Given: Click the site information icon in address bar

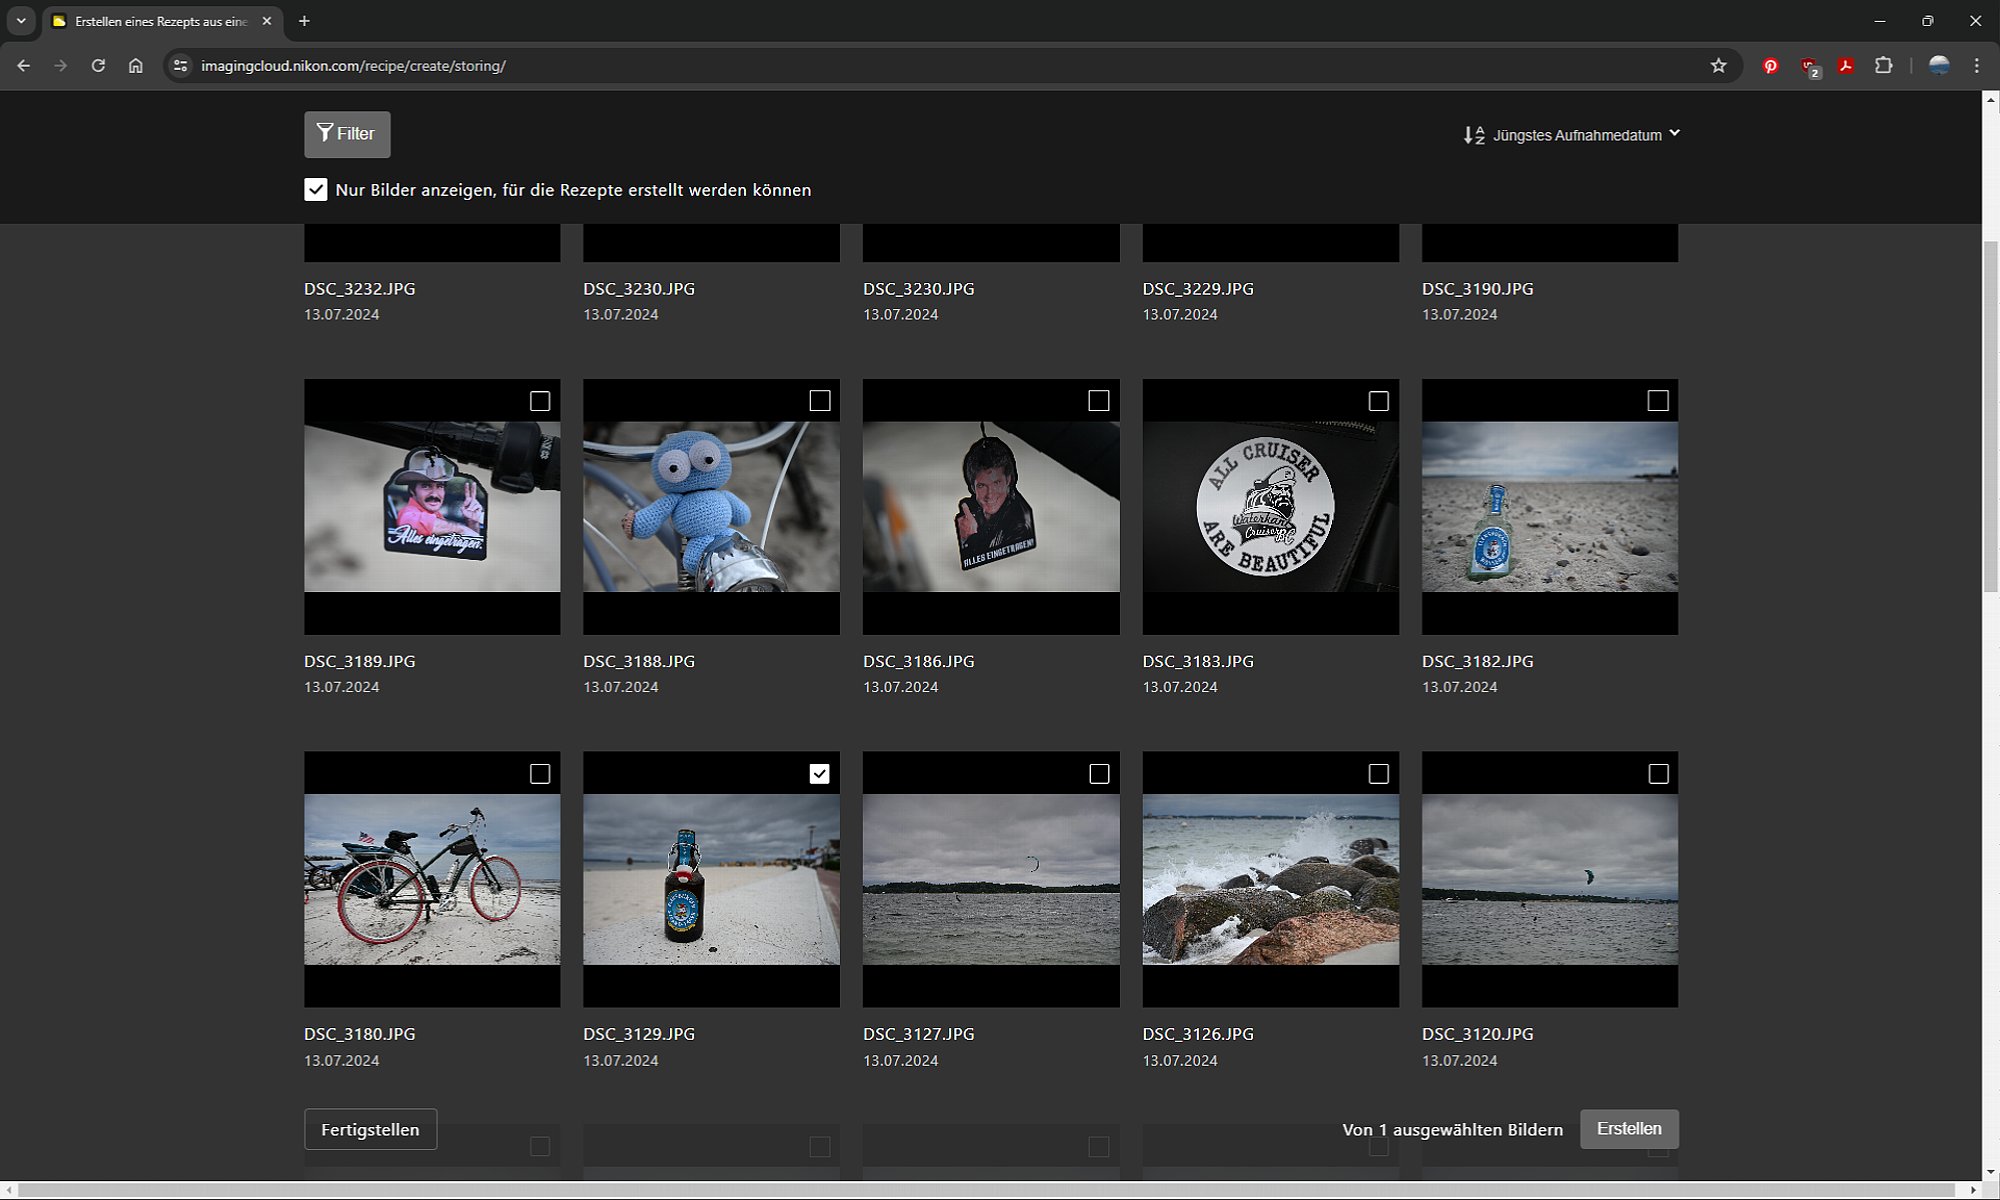Looking at the screenshot, I should point(180,66).
